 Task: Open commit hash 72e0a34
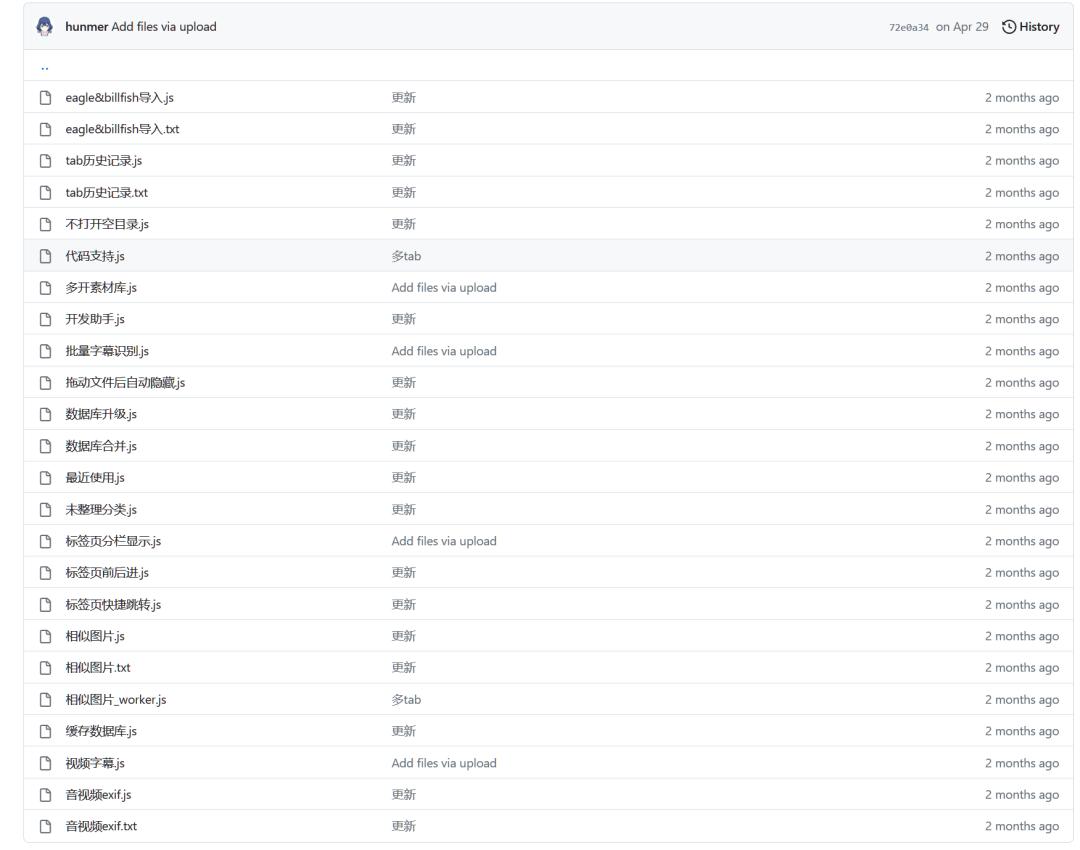point(908,28)
